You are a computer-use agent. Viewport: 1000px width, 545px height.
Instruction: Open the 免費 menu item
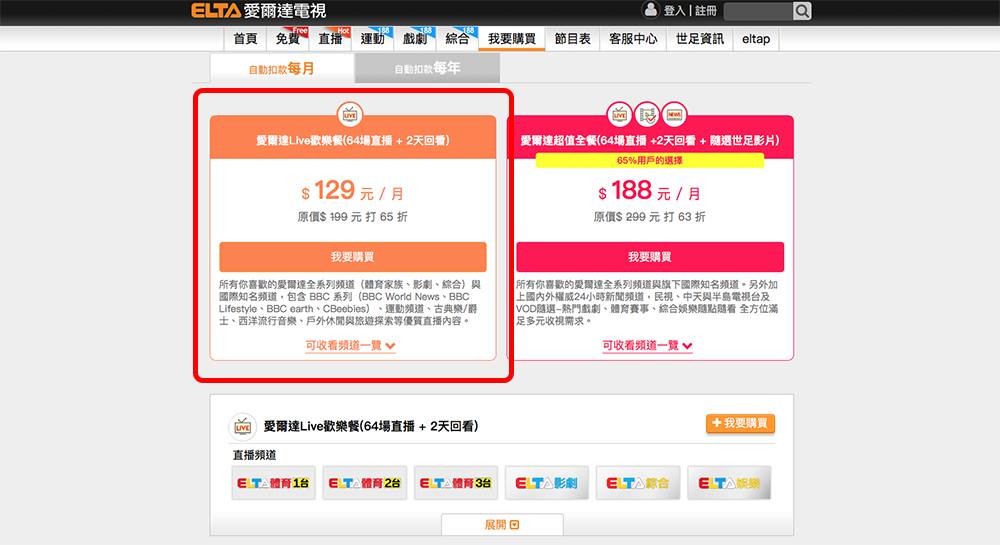(288, 39)
